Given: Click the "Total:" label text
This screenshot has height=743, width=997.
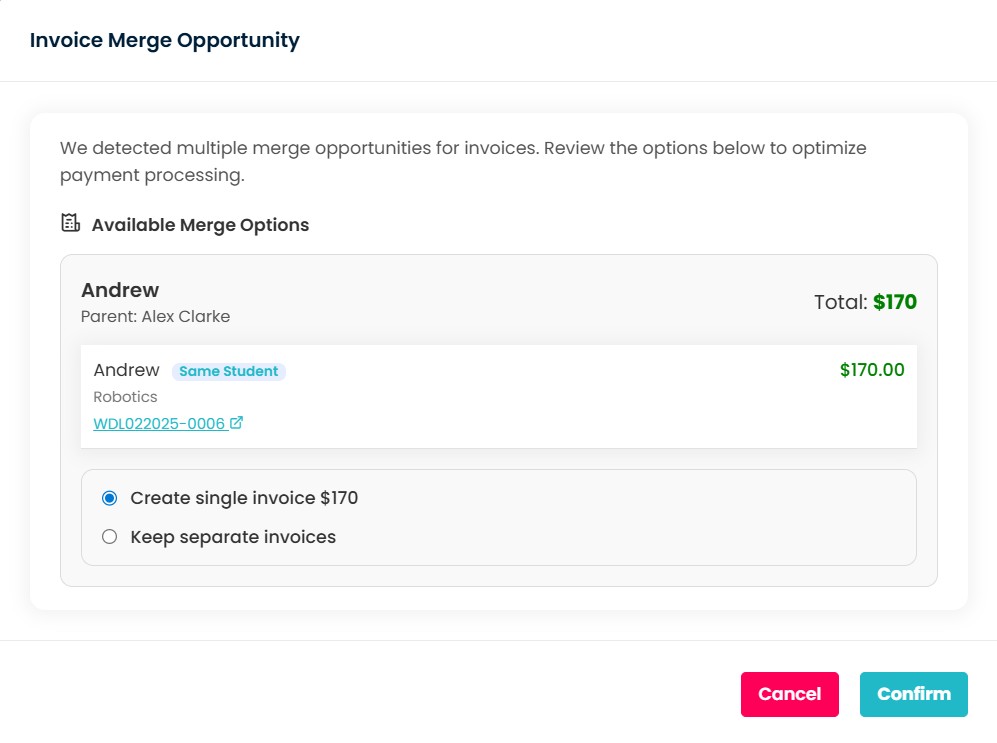Looking at the screenshot, I should (840, 302).
